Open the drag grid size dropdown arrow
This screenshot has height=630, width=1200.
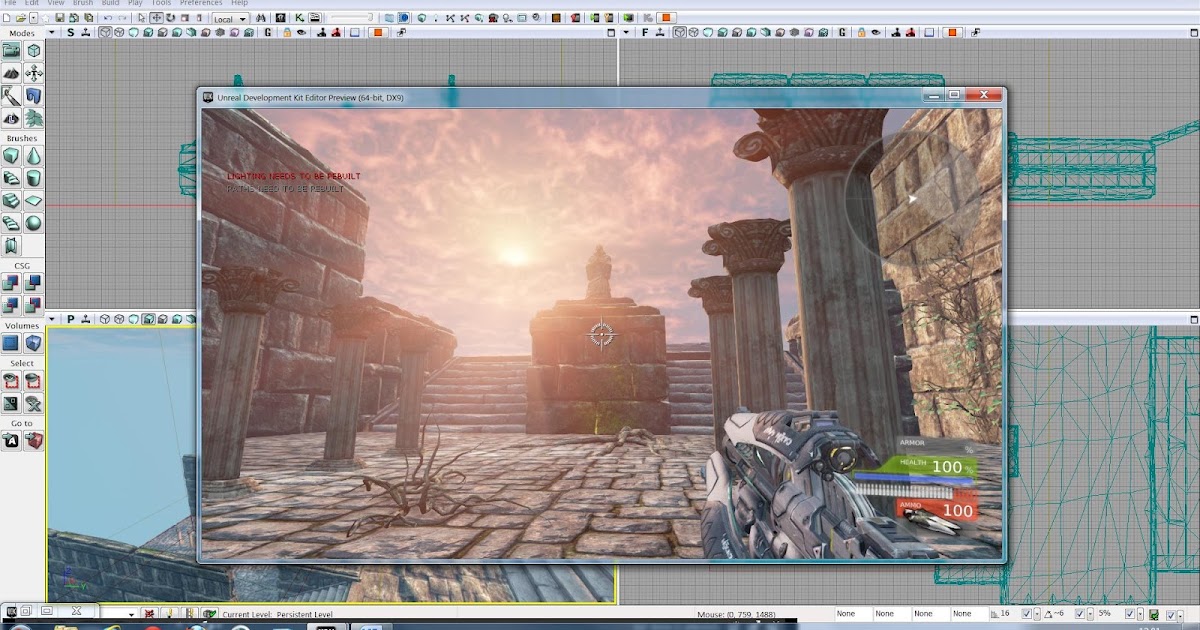tap(1037, 614)
